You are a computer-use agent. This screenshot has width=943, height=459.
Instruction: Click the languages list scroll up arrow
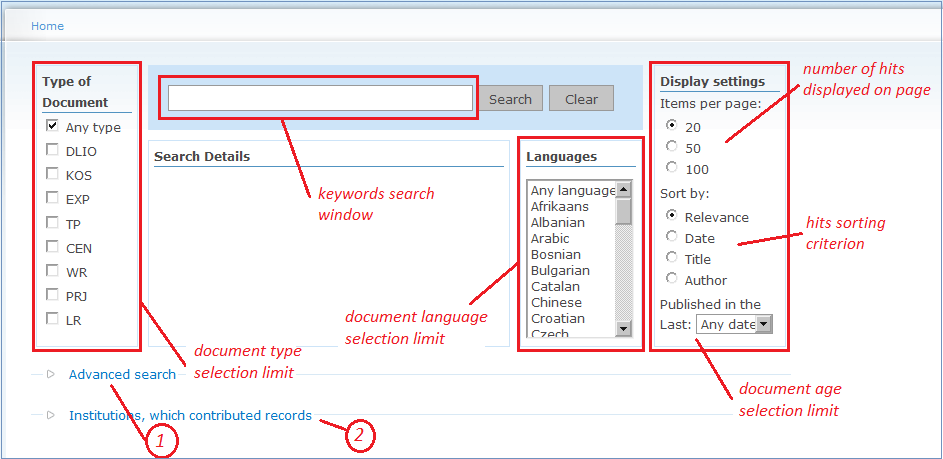tap(624, 190)
